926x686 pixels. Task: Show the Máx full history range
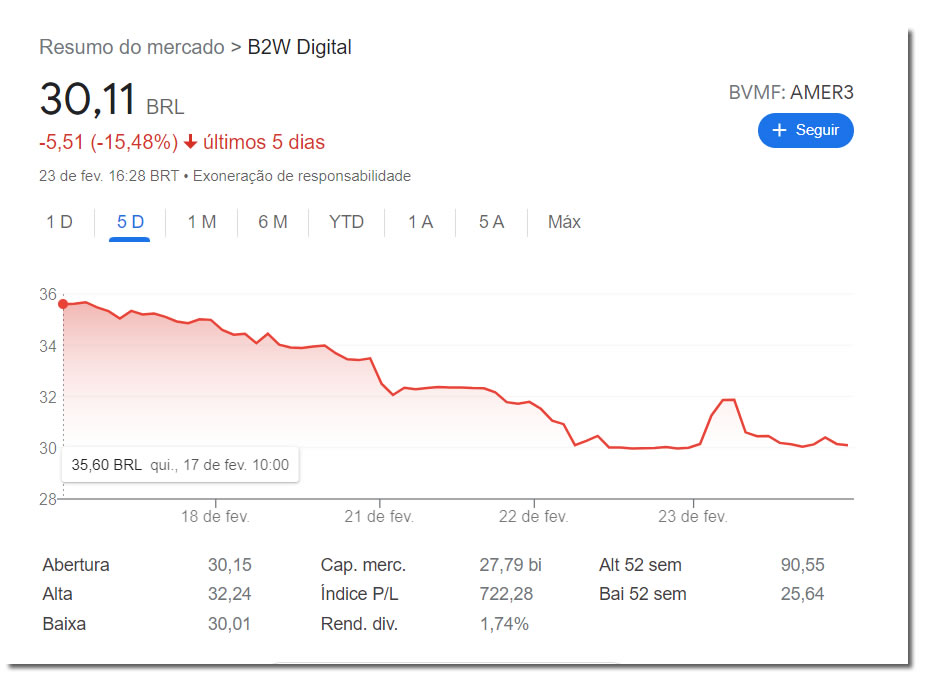coord(564,222)
